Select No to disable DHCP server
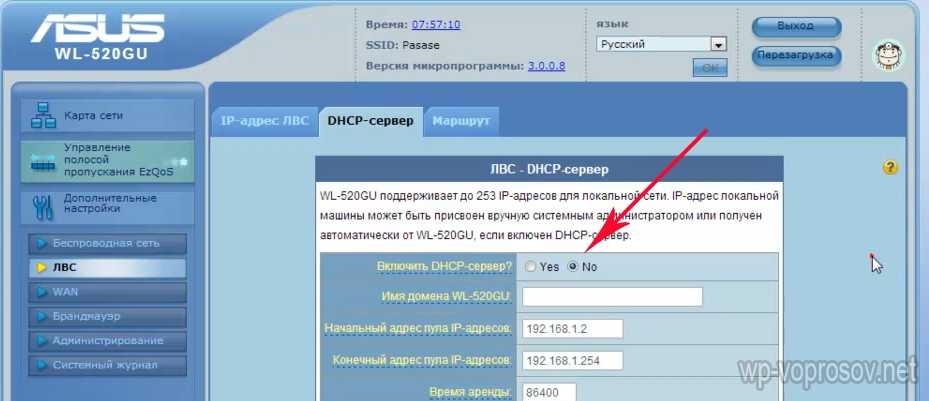This screenshot has height=401, width=929. (x=572, y=267)
